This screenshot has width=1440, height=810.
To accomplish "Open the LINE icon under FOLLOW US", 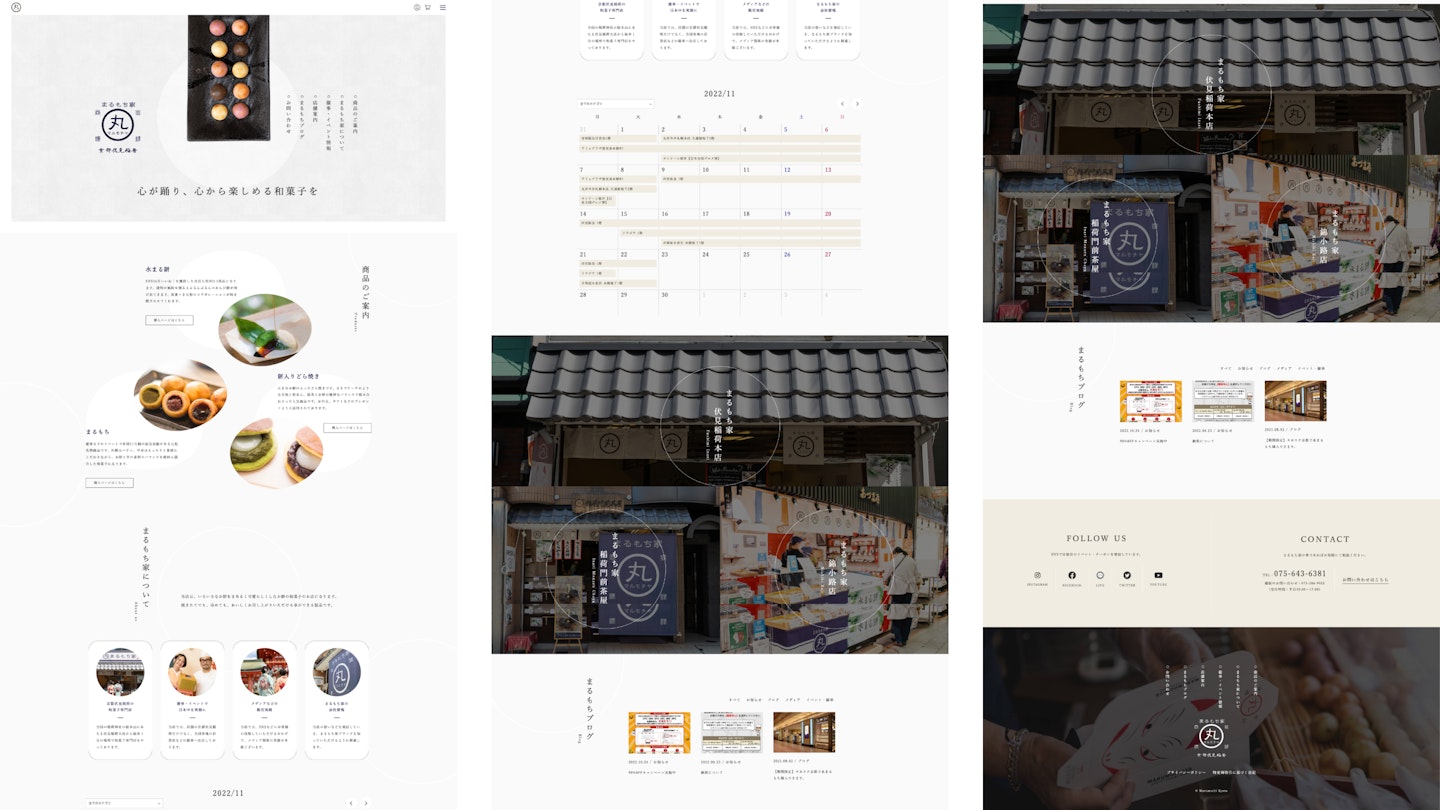I will (1100, 575).
